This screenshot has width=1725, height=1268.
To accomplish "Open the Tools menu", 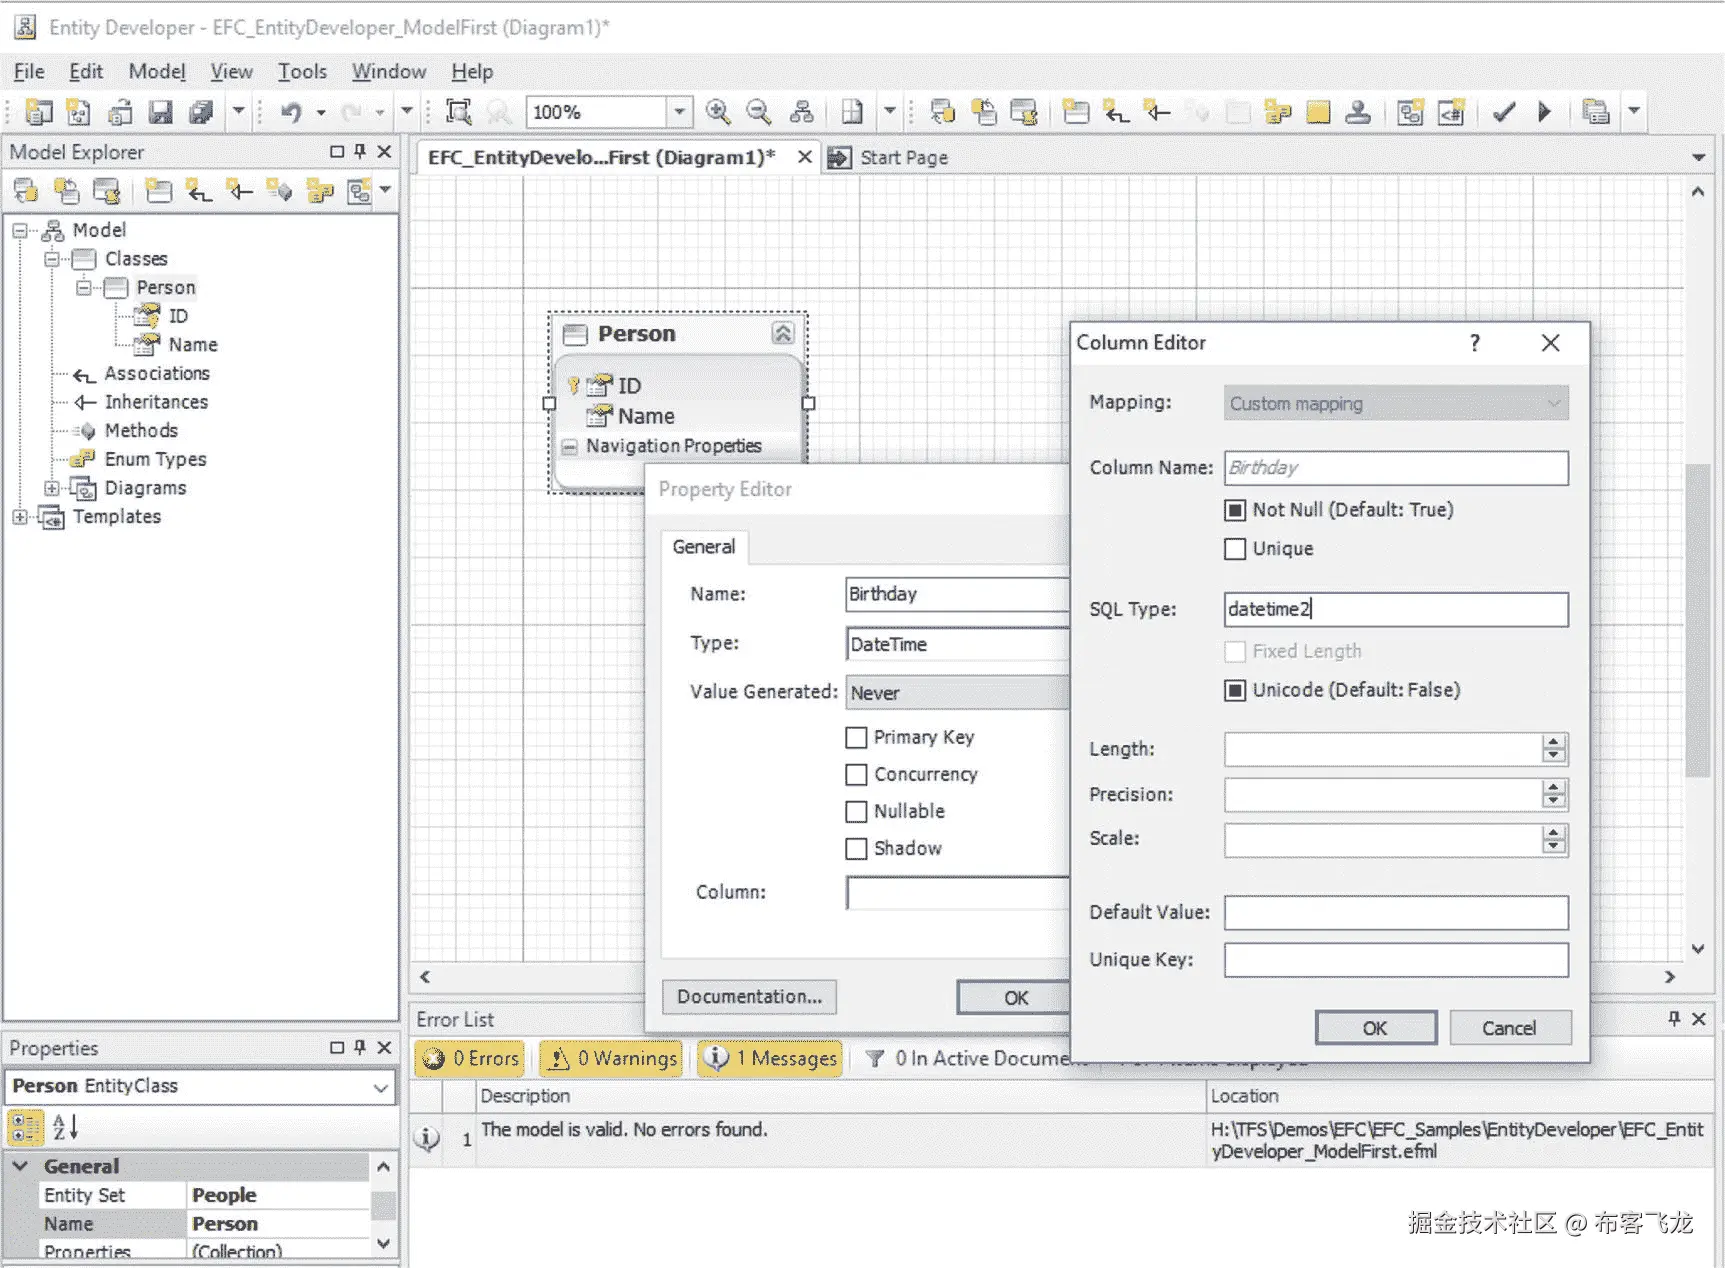I will (x=302, y=71).
